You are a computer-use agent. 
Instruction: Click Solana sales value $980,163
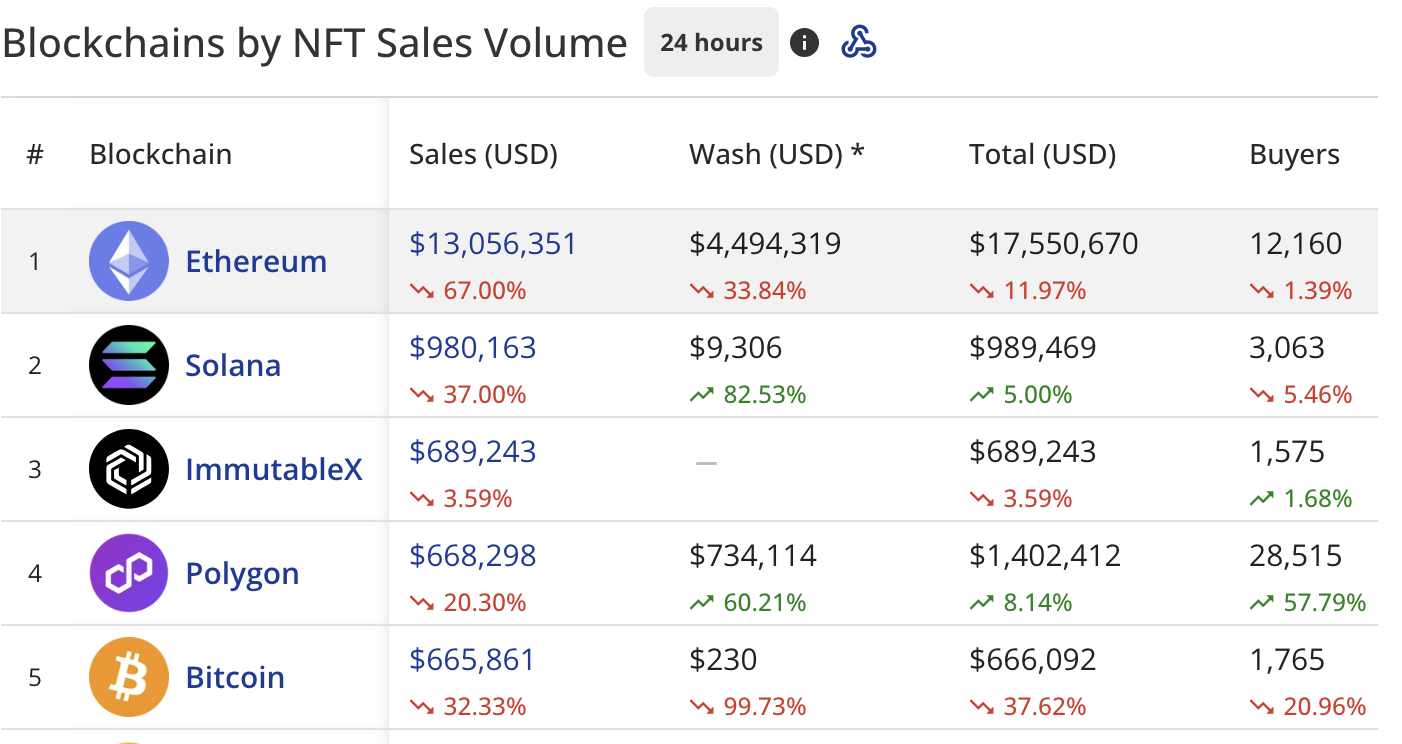coord(473,347)
